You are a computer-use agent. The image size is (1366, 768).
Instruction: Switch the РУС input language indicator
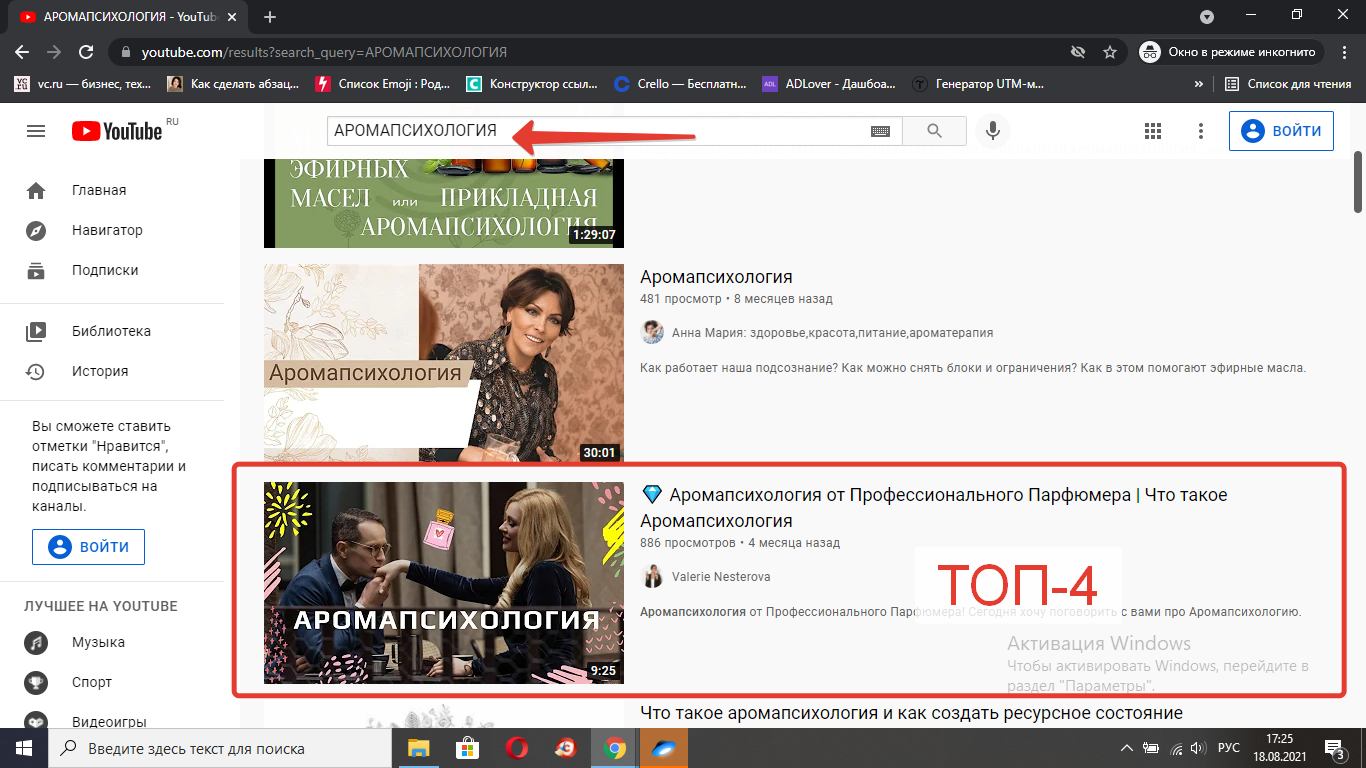(1229, 748)
